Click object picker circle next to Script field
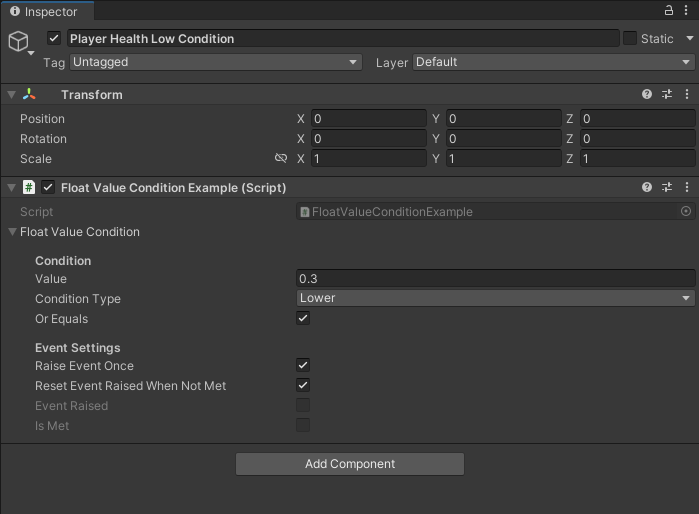The width and height of the screenshot is (699, 514). pyautogui.click(x=686, y=212)
